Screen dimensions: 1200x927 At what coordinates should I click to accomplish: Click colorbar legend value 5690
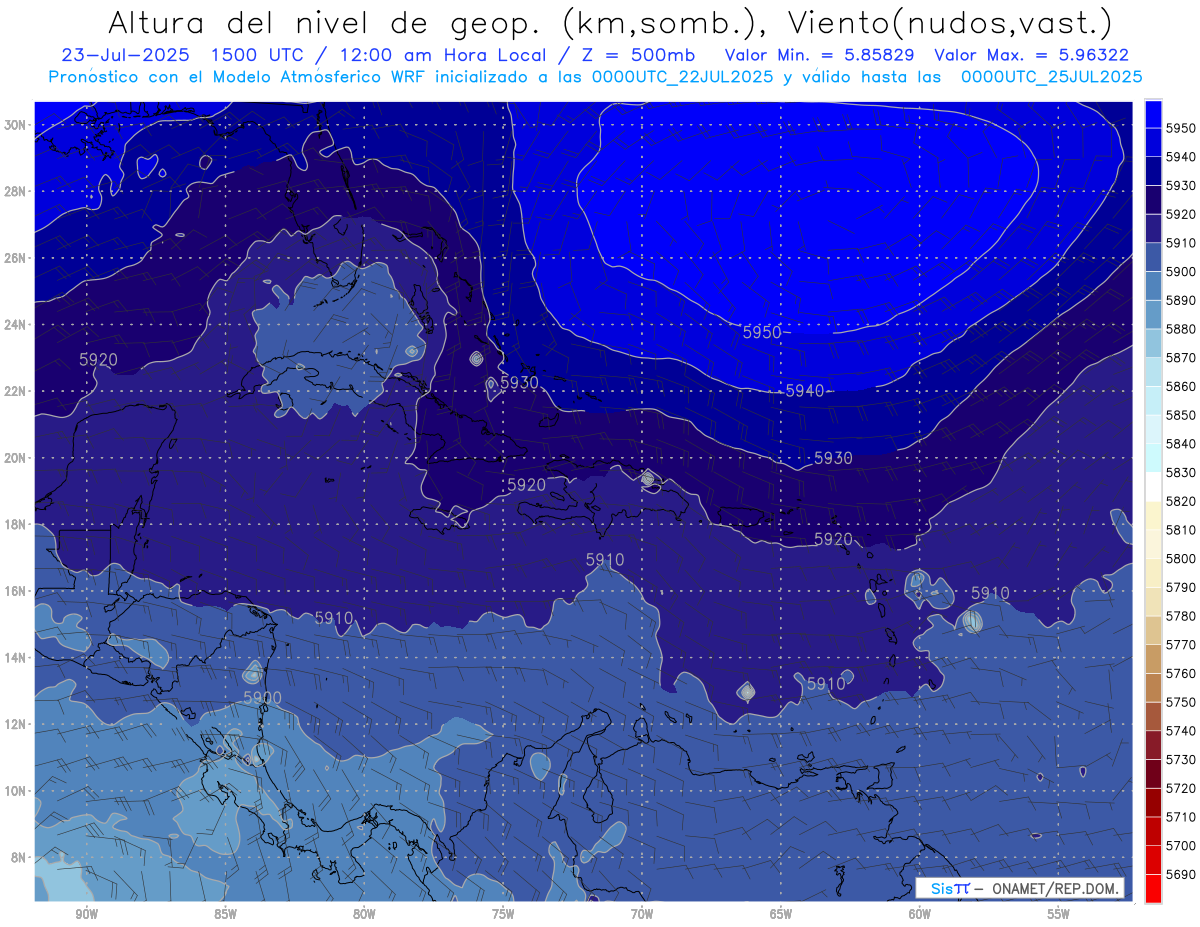coord(1181,875)
